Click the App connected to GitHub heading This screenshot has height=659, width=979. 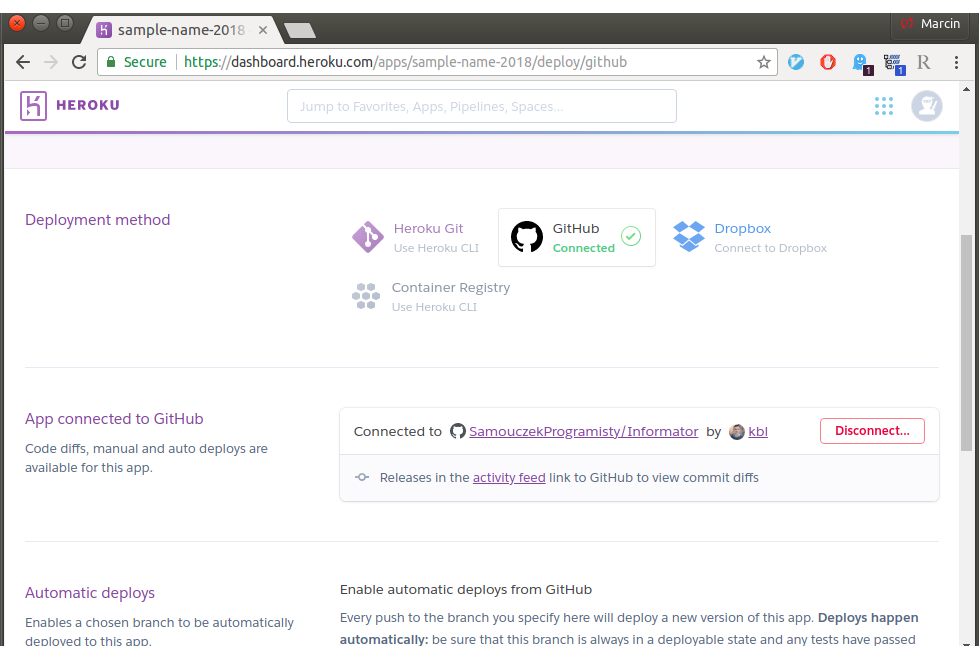coord(114,419)
